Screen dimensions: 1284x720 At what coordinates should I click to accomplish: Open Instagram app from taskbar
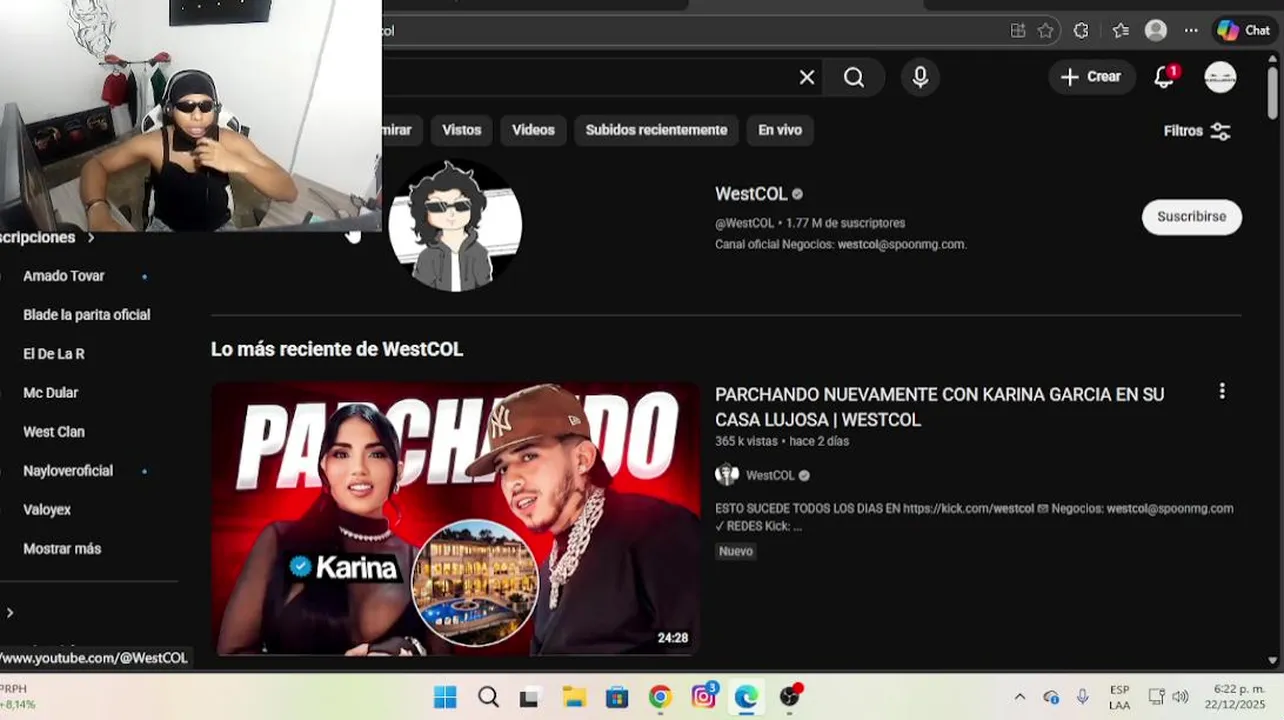point(704,697)
